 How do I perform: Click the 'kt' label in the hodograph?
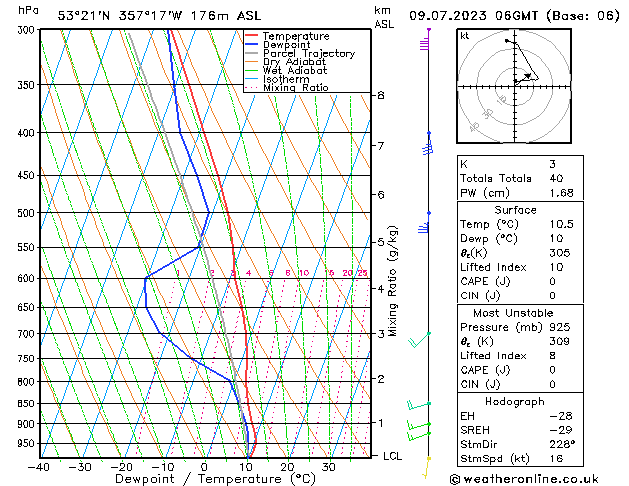(465, 36)
